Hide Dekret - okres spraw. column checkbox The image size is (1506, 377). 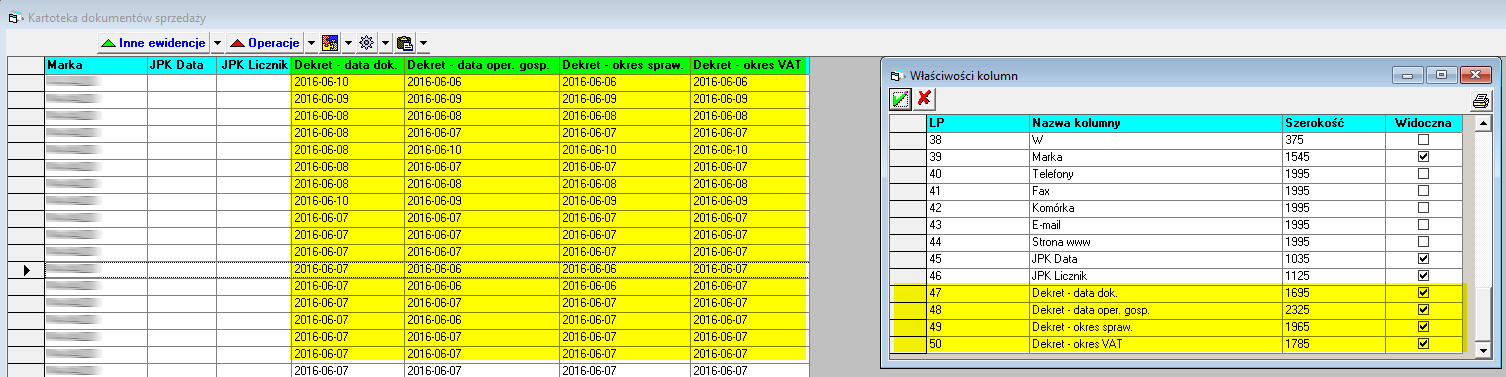pos(1423,327)
